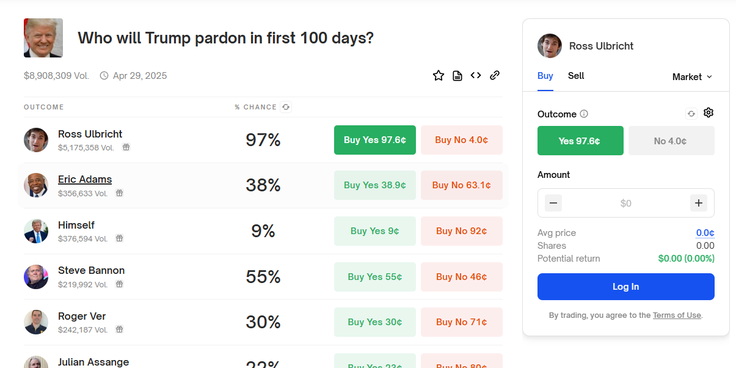Click the info icon beside Outcome

[x=583, y=114]
